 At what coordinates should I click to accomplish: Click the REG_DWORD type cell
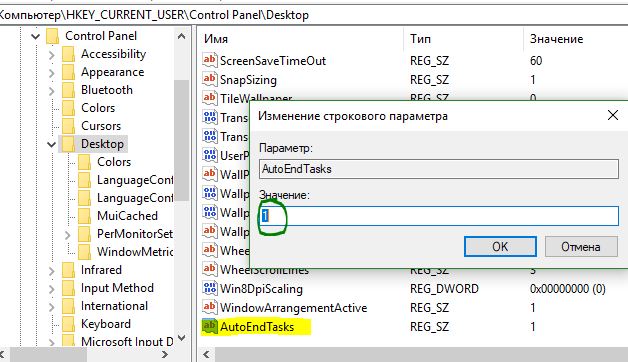pos(444,289)
